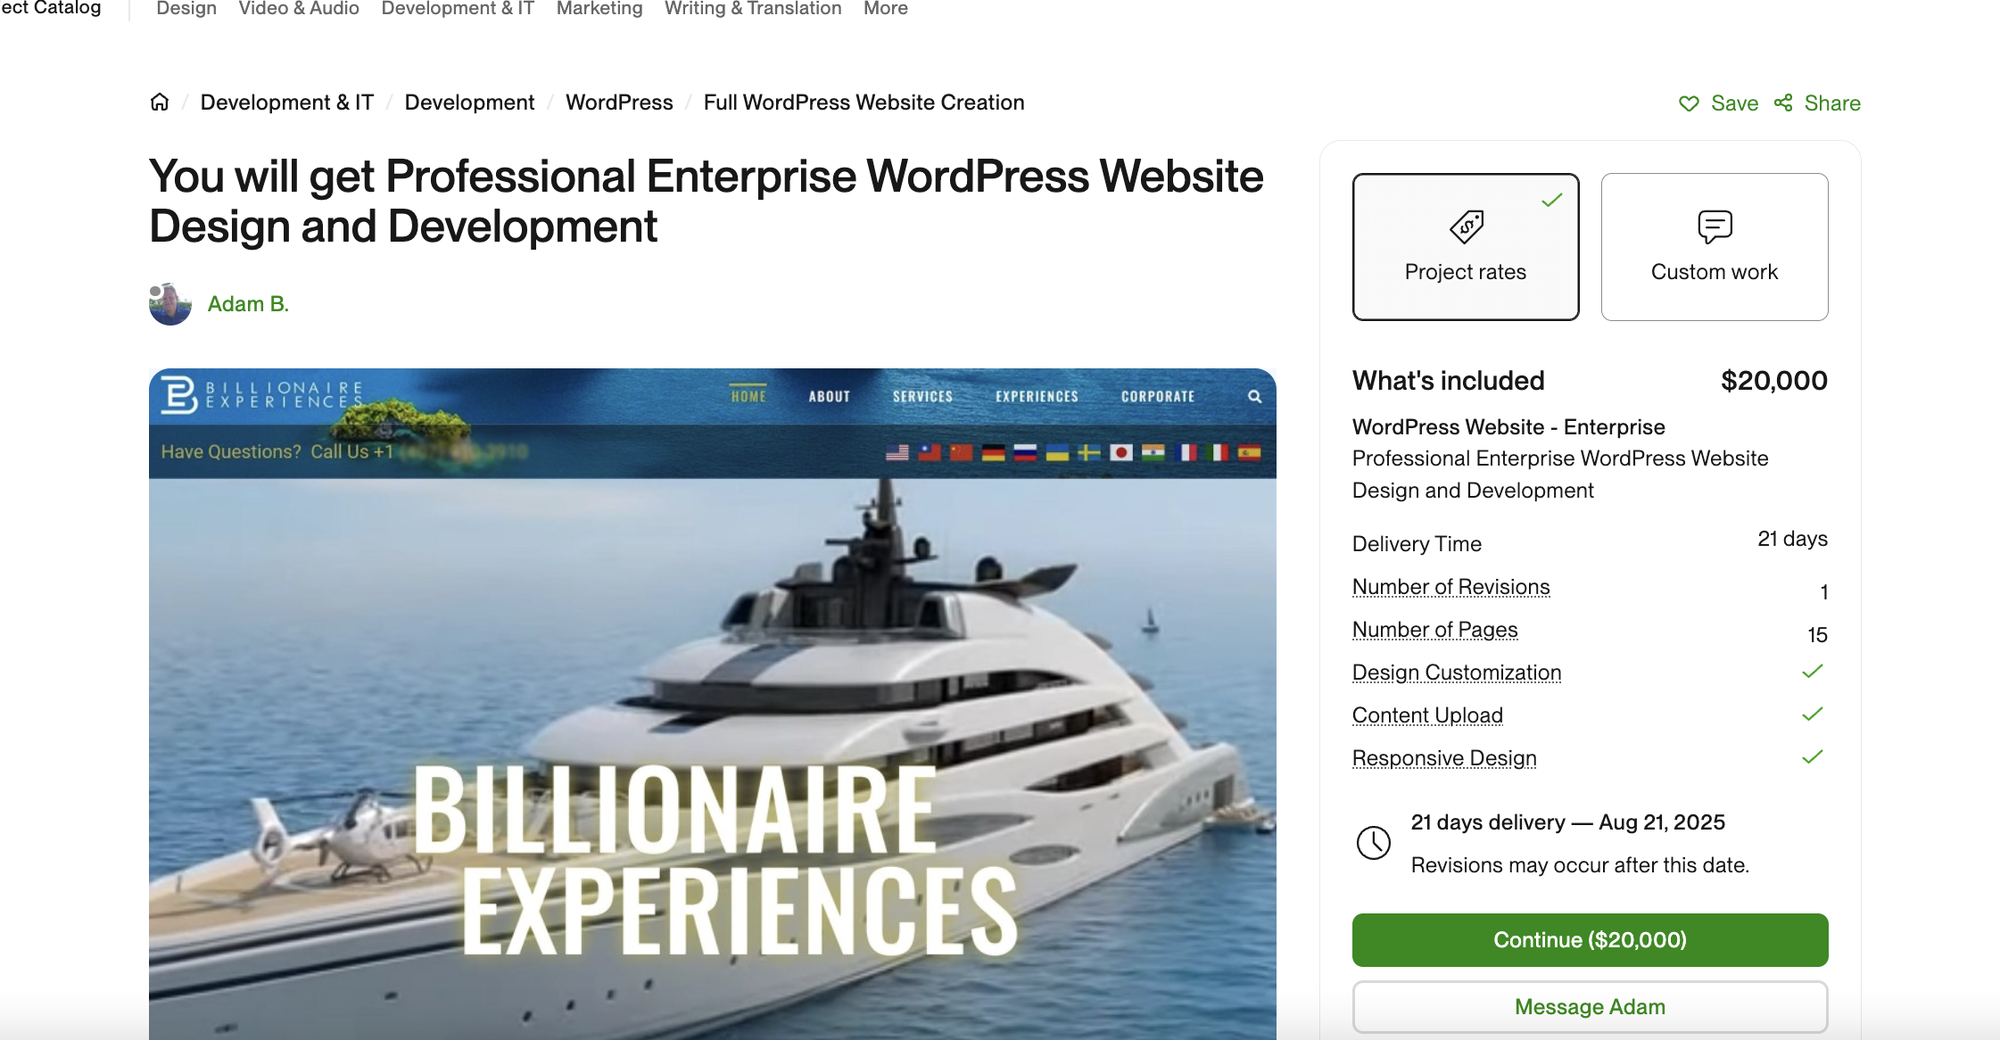2000x1040 pixels.
Task: Open the Billionaire Experiences preview image
Action: pos(713,704)
